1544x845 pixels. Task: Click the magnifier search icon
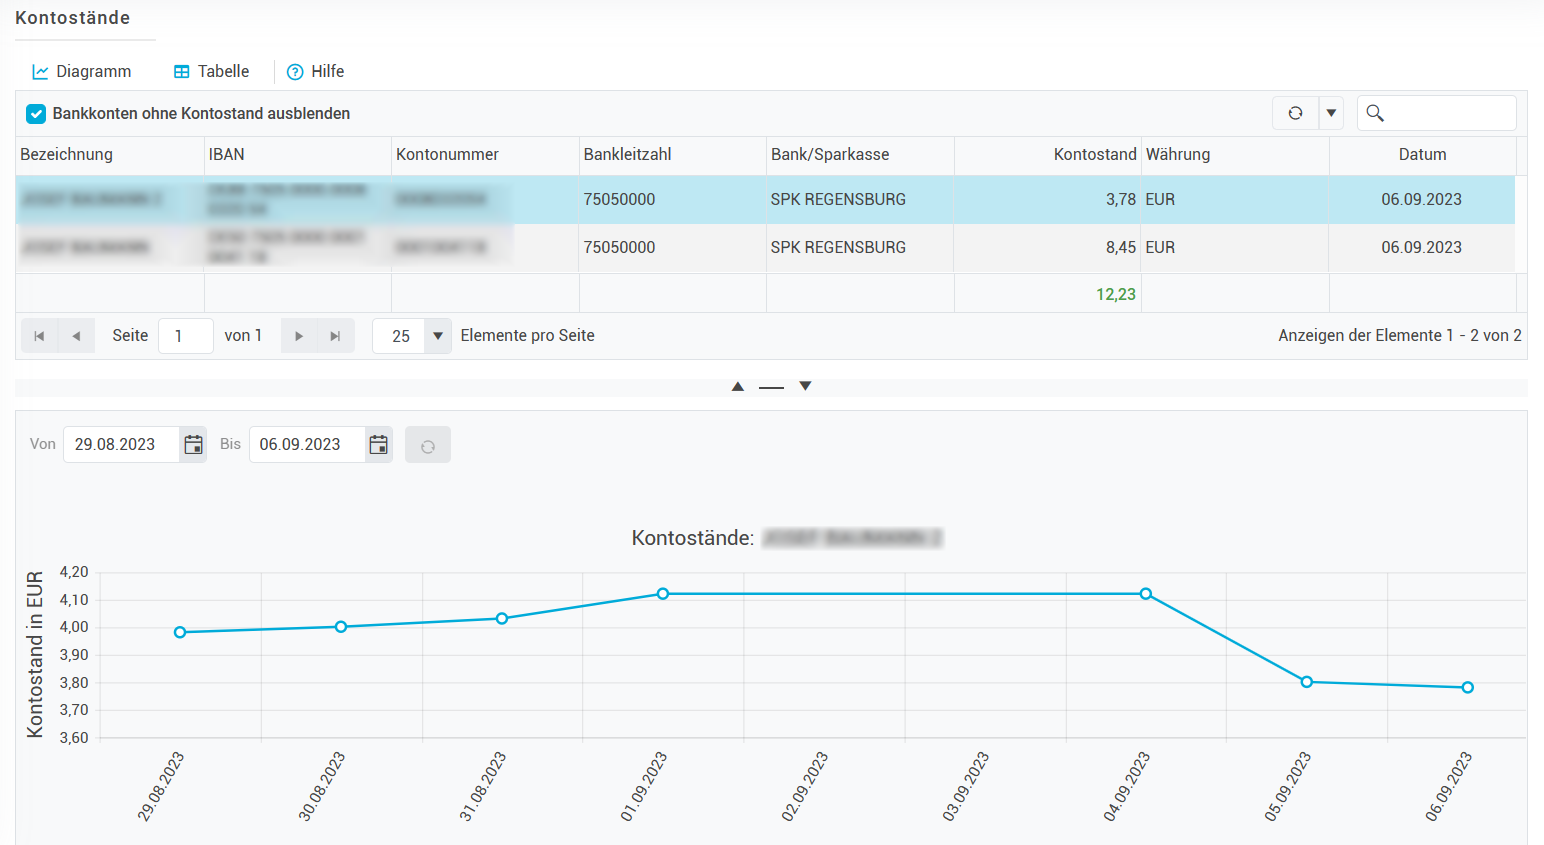point(1375,113)
